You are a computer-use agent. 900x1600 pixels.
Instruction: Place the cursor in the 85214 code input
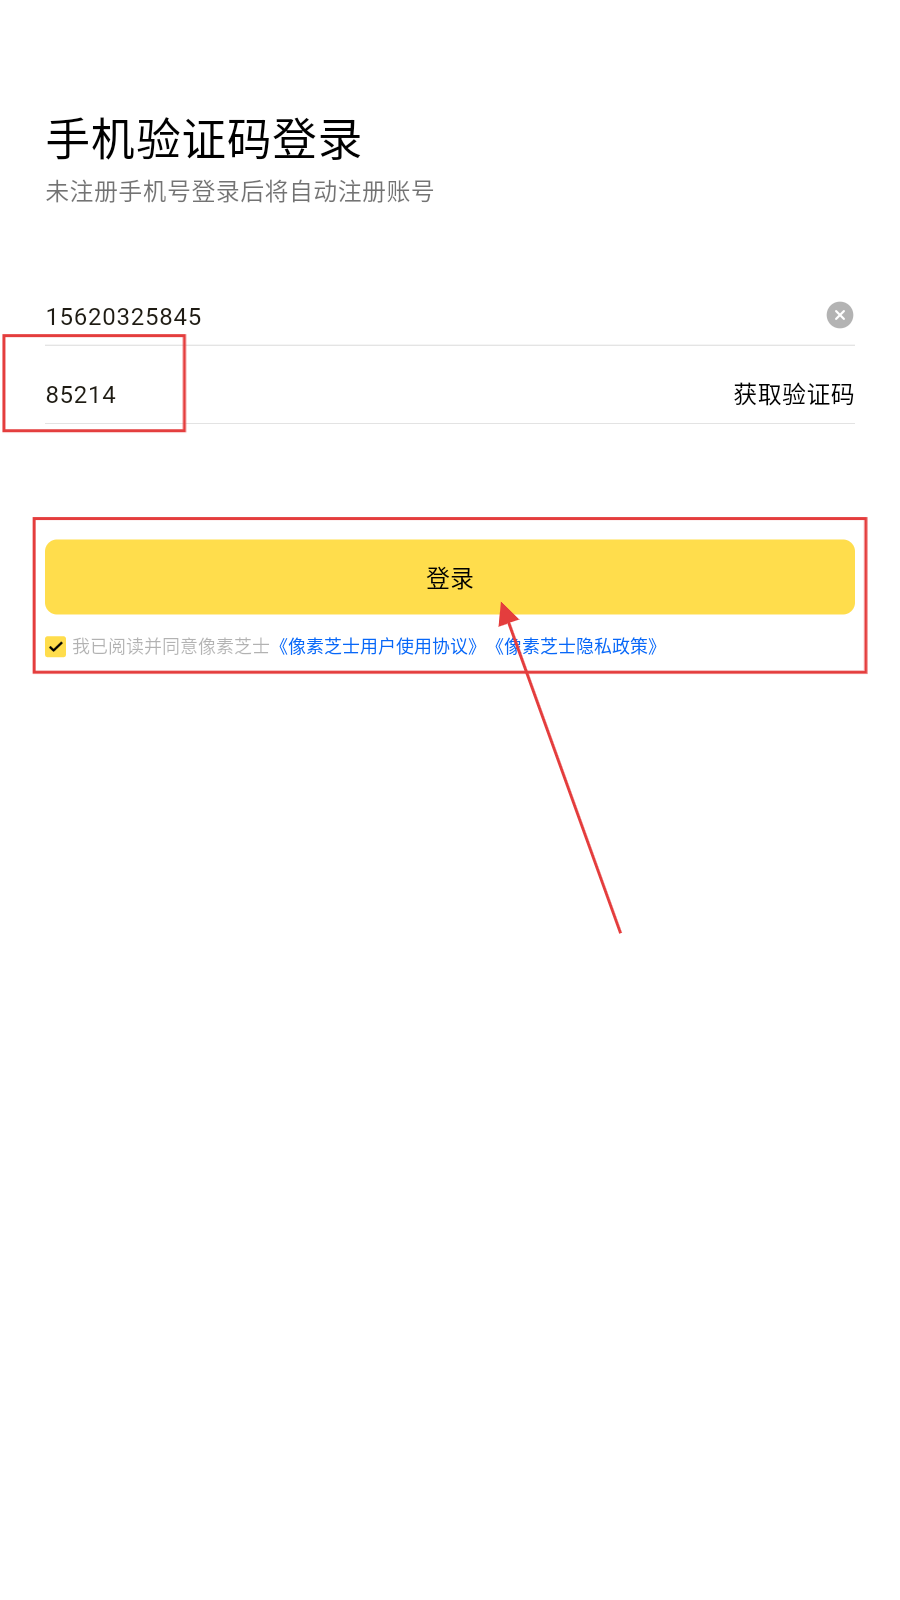(380, 395)
